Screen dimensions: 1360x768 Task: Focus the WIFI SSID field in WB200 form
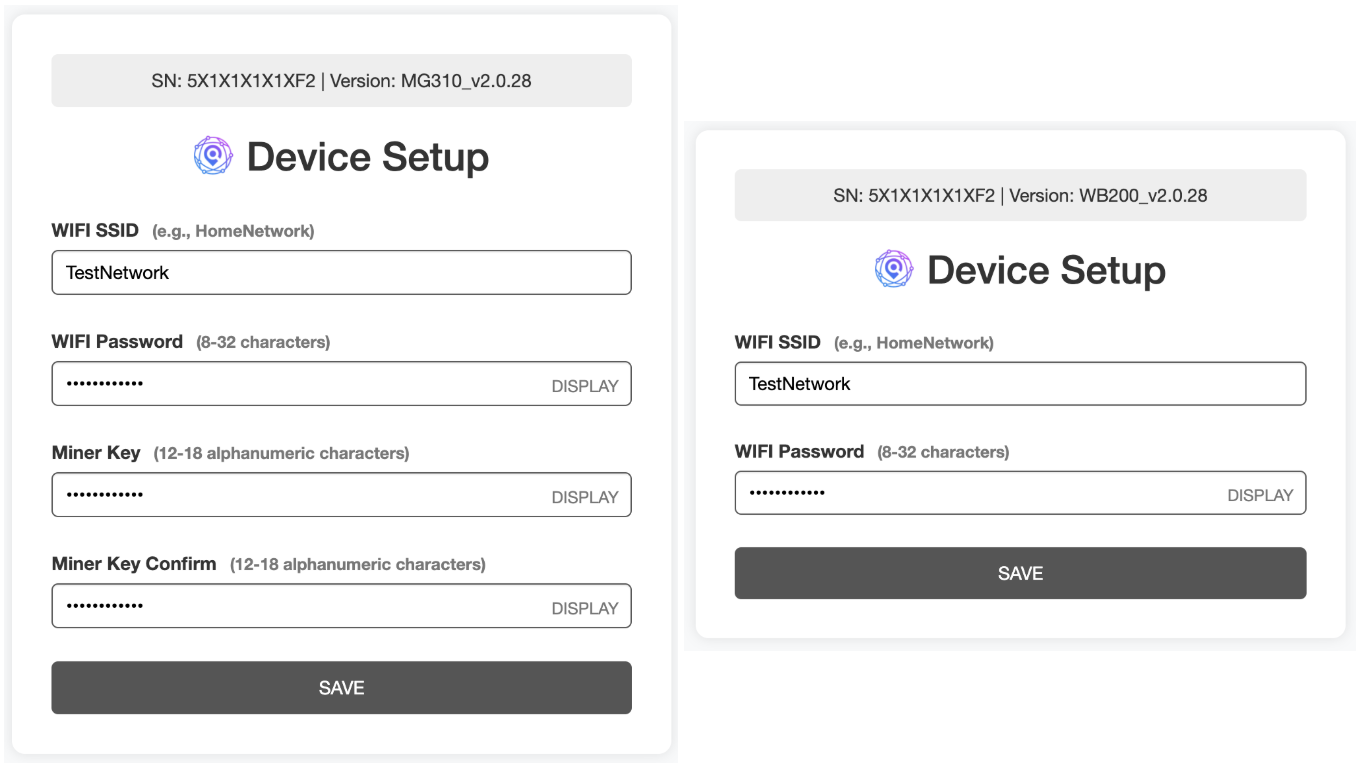click(x=1019, y=384)
